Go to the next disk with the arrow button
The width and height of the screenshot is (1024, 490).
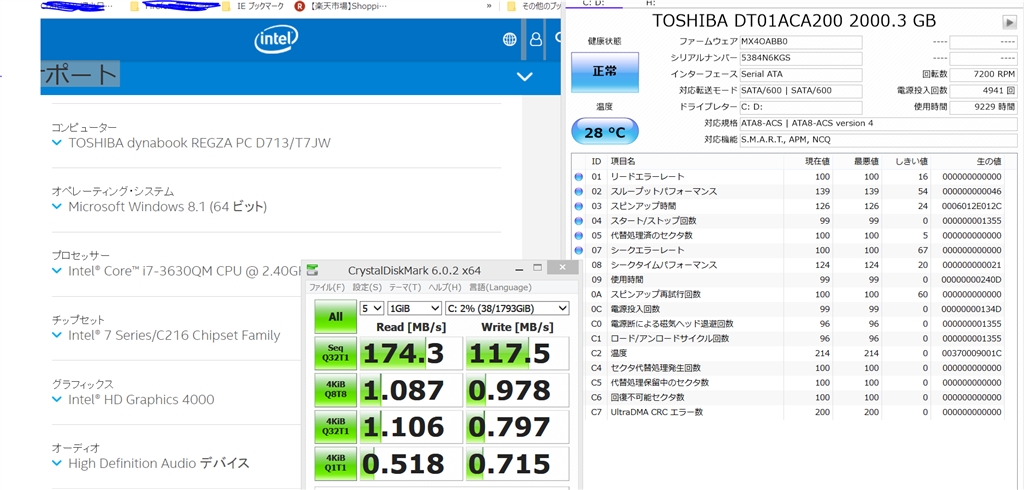[1009, 22]
